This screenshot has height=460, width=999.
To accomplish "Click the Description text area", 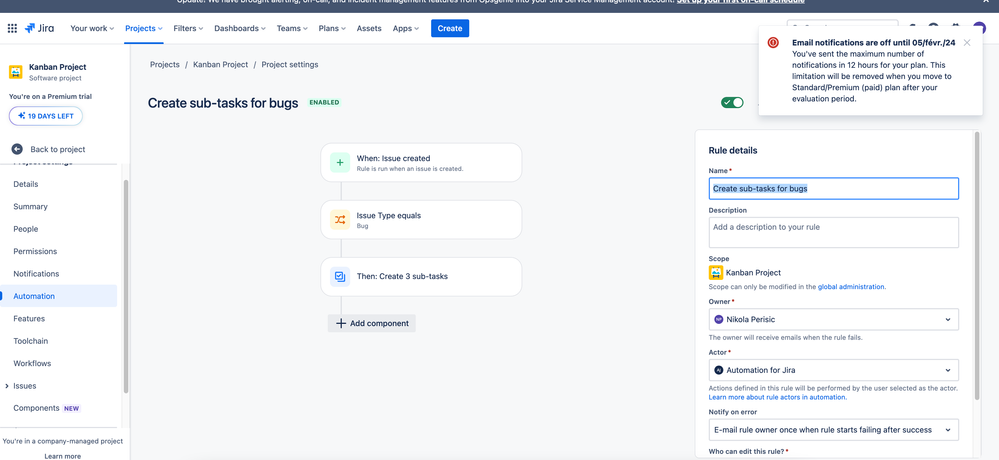I will pos(833,233).
